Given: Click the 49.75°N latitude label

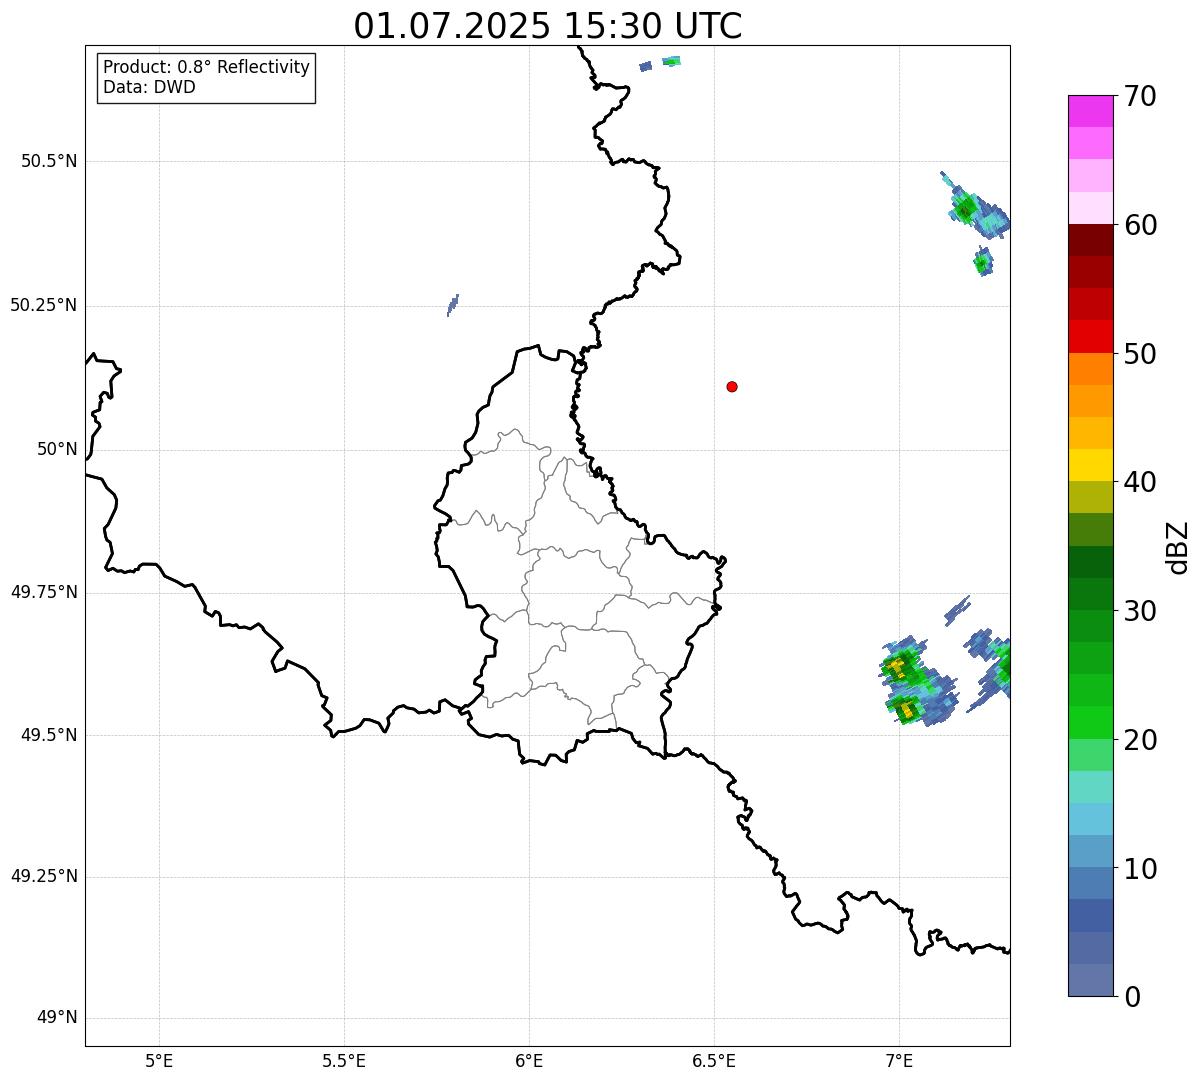Looking at the screenshot, I should [x=44, y=592].
